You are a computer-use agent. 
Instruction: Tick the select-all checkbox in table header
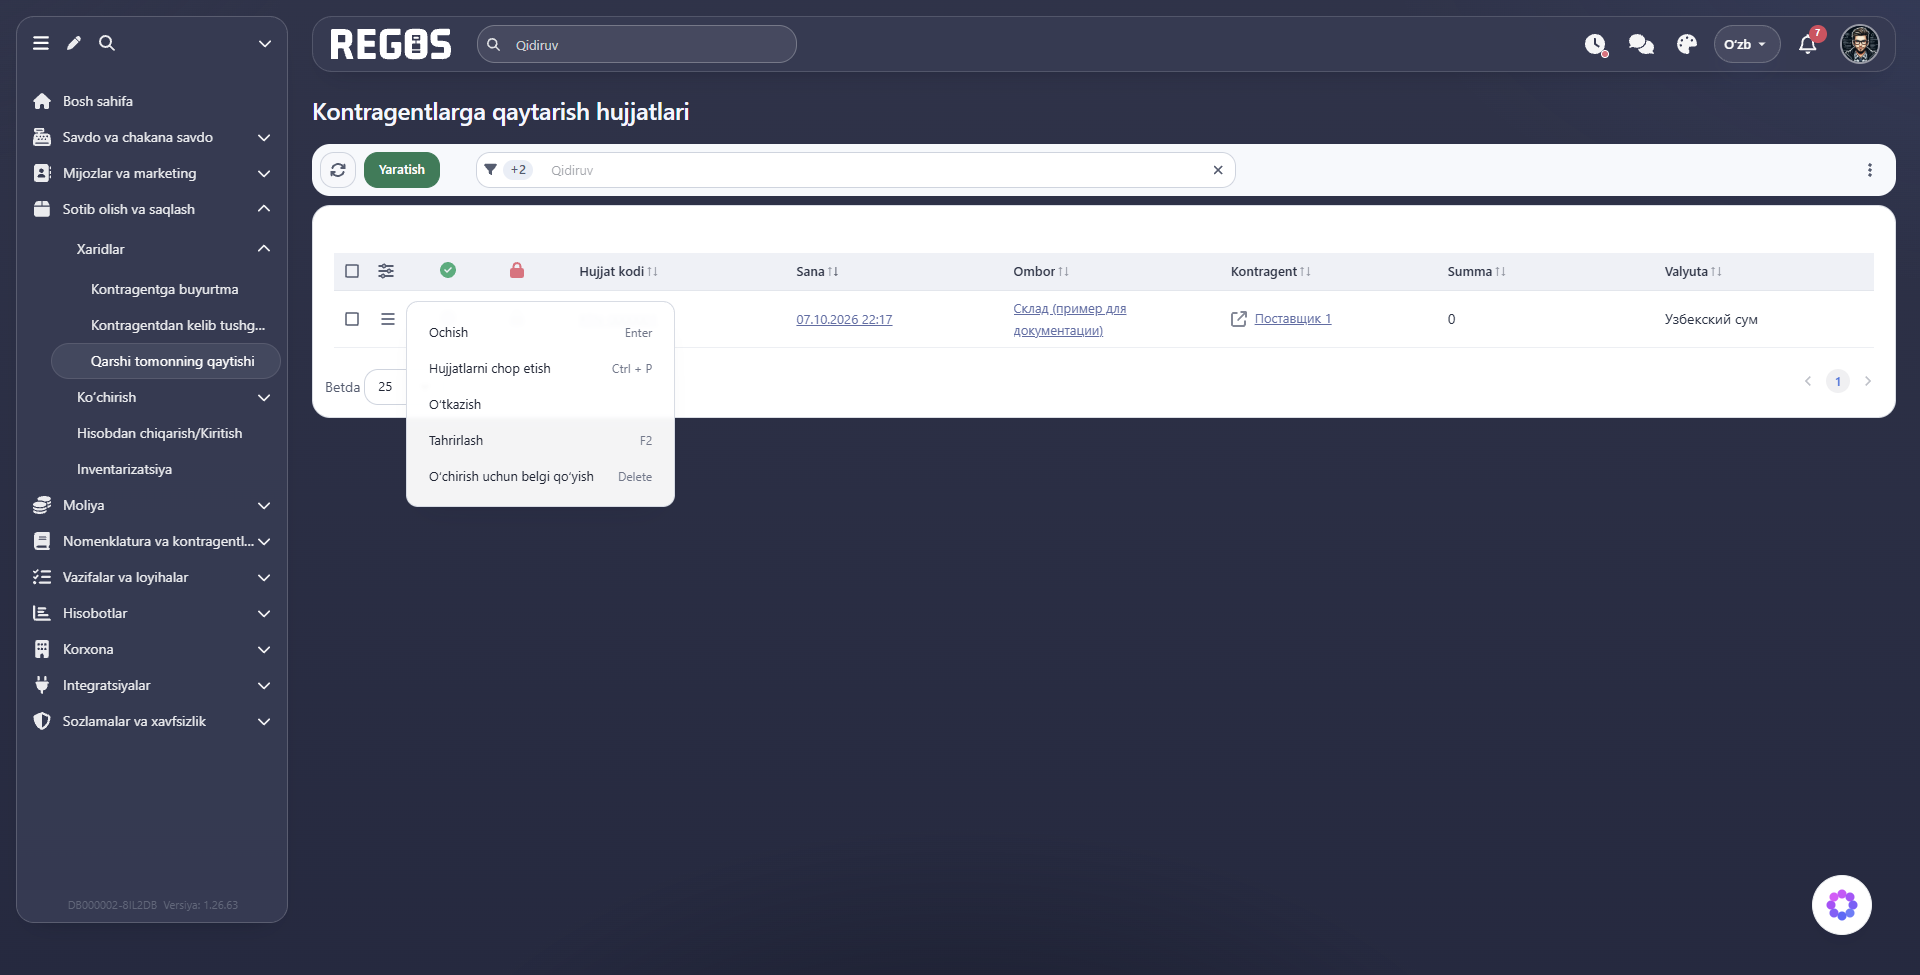click(352, 271)
